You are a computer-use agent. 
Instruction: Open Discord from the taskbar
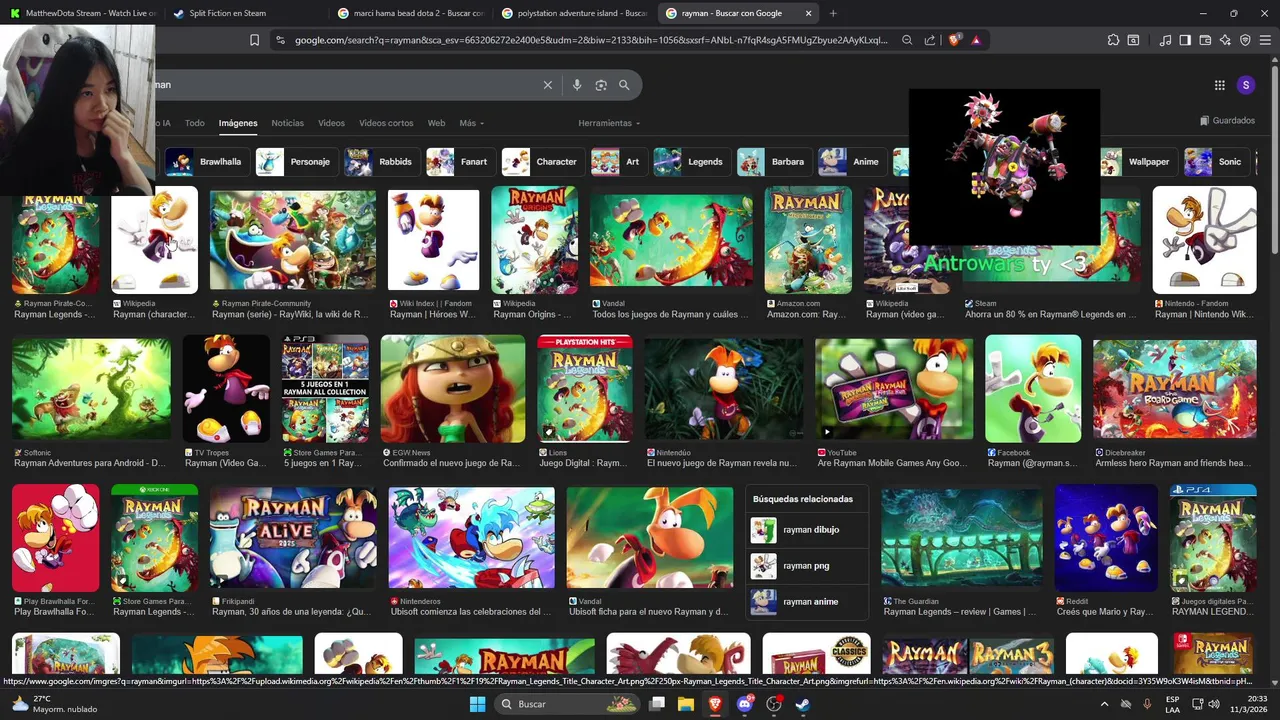pyautogui.click(x=744, y=704)
